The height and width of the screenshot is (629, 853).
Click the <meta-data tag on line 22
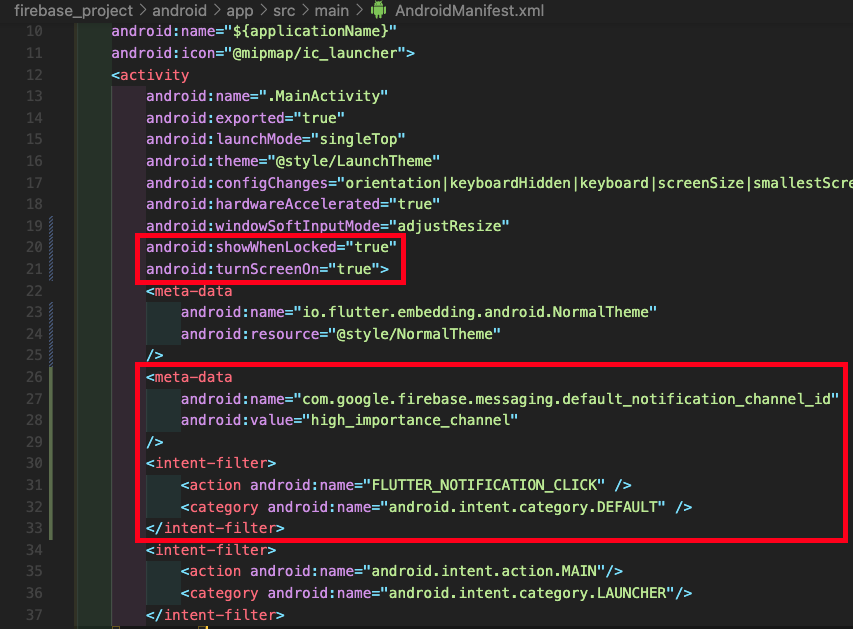[x=189, y=291]
